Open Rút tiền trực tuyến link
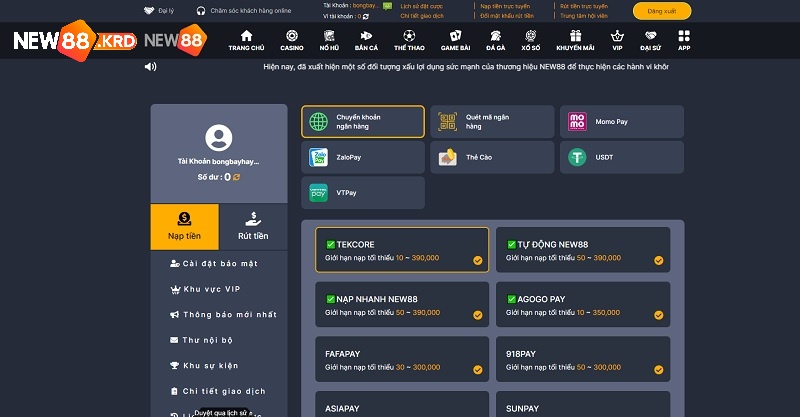Viewport: 800px width, 417px height. pos(584,6)
